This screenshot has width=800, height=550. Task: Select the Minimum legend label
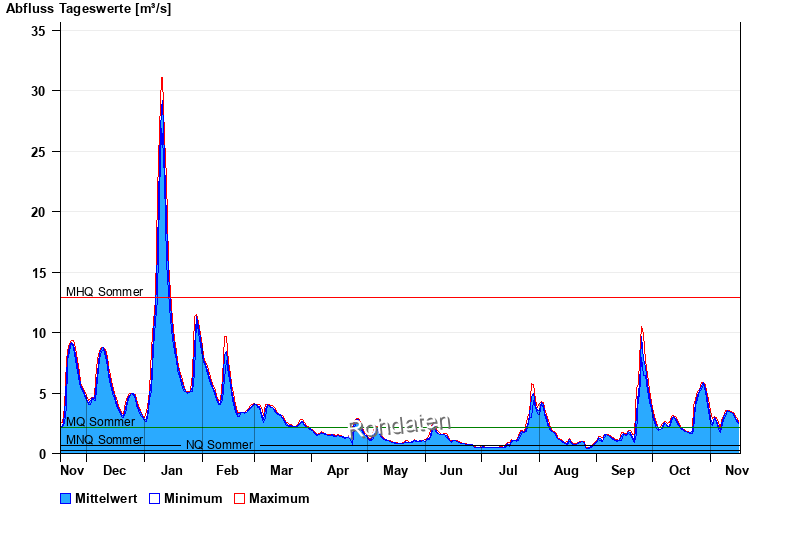point(193,499)
